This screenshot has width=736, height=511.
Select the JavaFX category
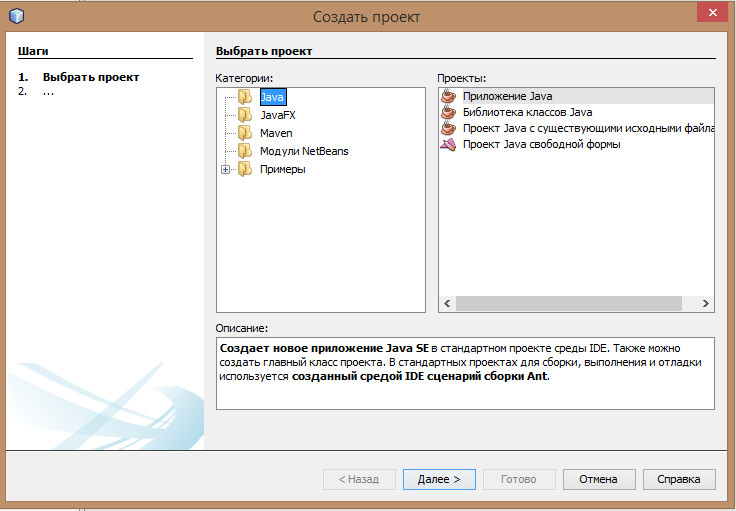point(278,115)
